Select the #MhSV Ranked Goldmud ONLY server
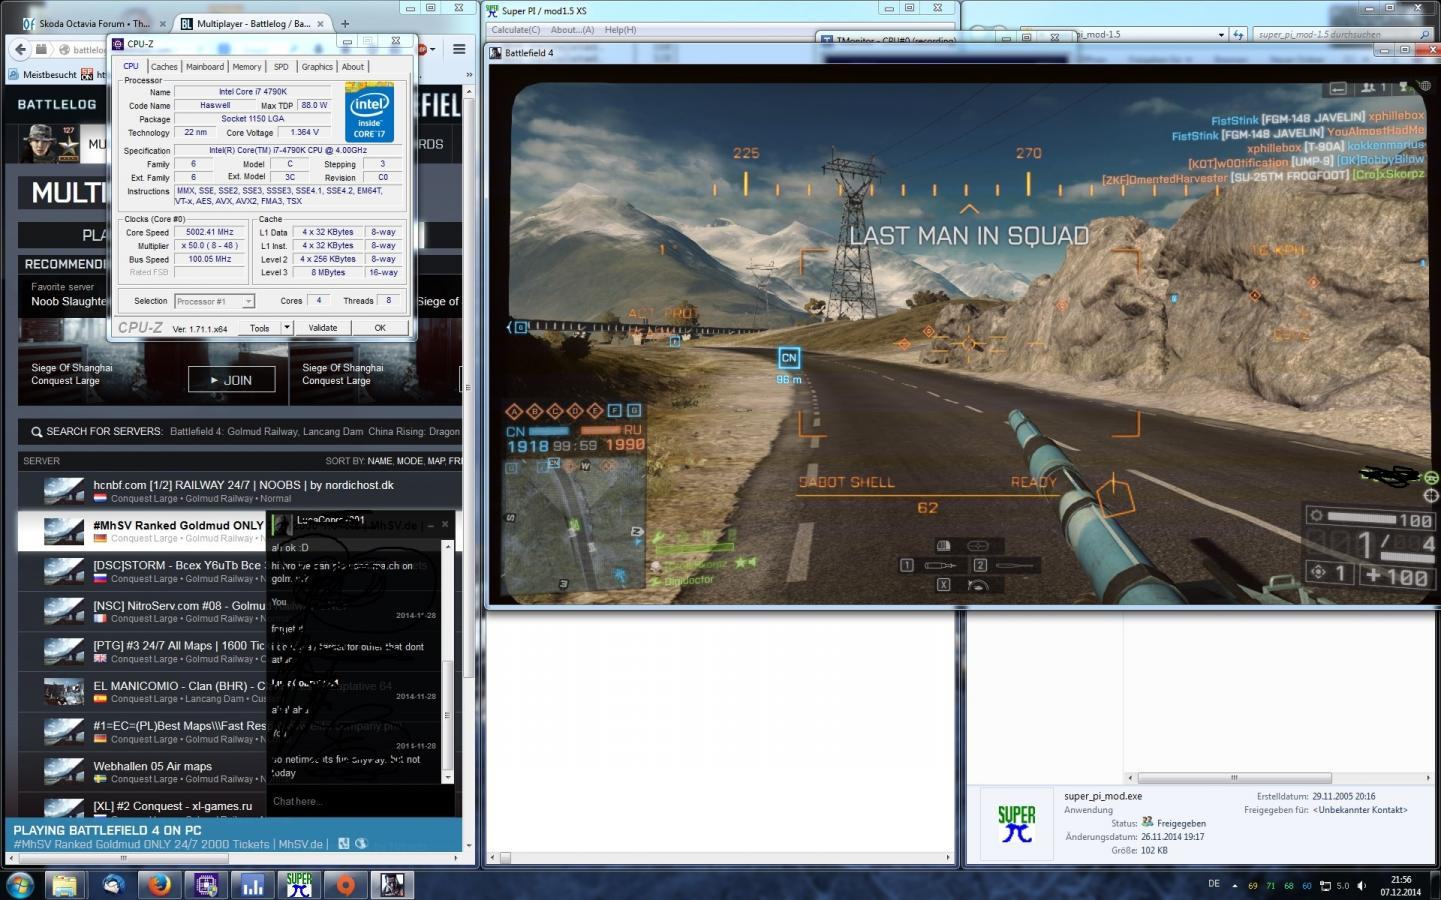Image resolution: width=1441 pixels, height=900 pixels. tap(141, 531)
